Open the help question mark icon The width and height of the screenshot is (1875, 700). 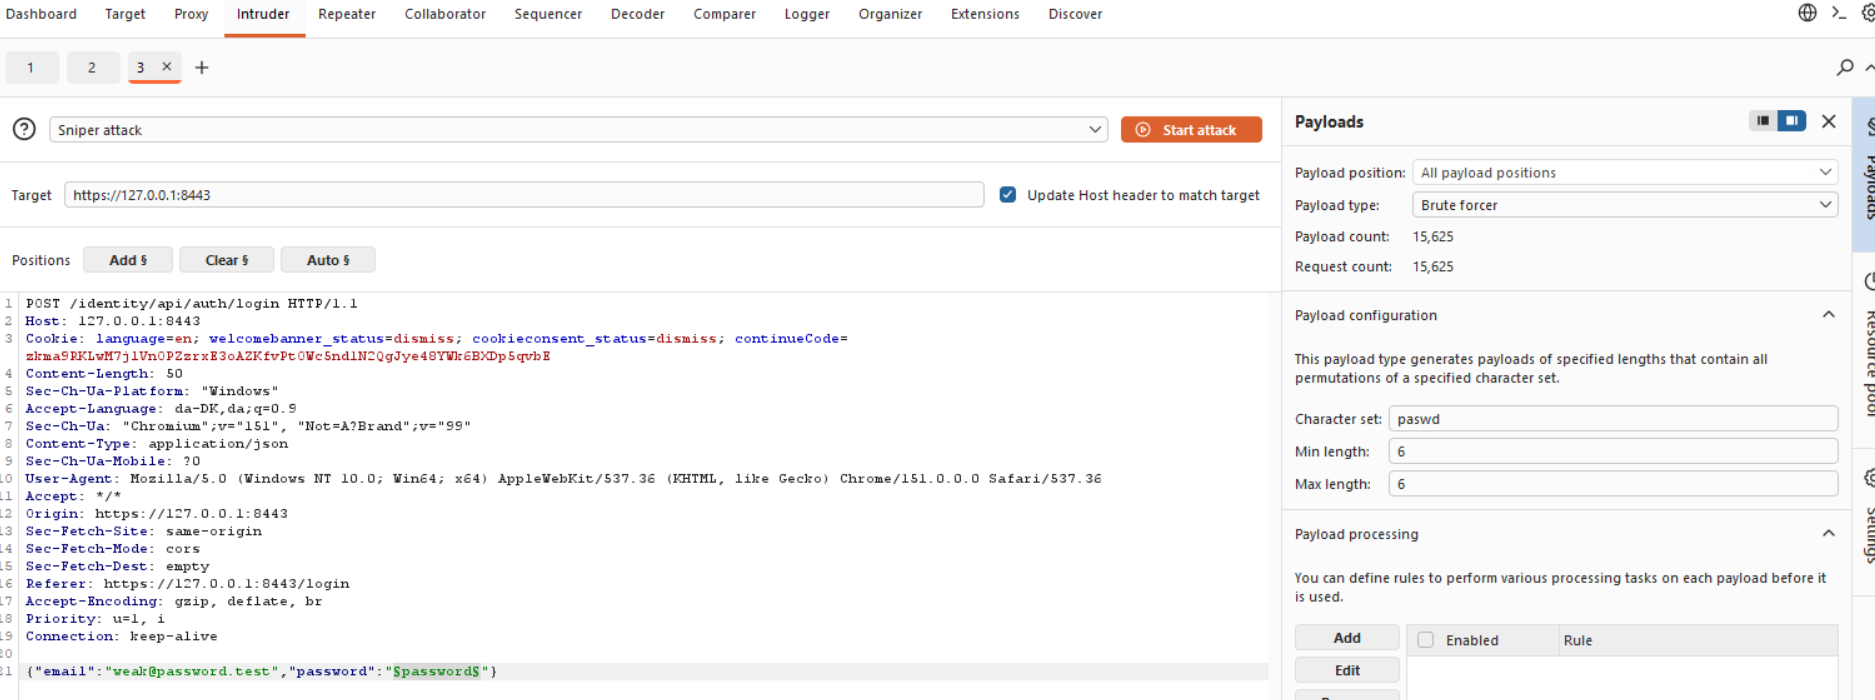[x=24, y=129]
